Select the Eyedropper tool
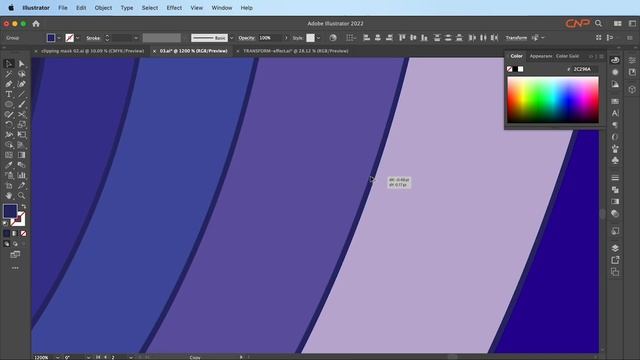 9,165
